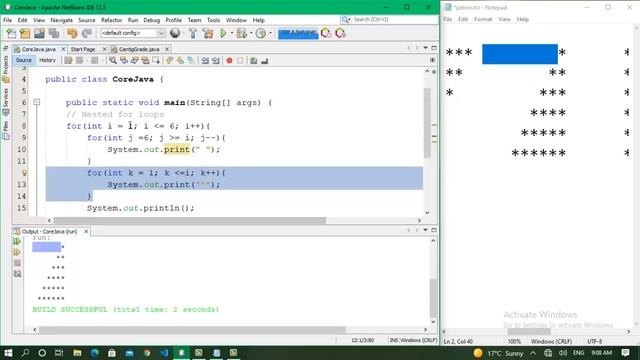Click the Start Macro Recording red icon
Screen dimensions: 640x360
click(229, 60)
